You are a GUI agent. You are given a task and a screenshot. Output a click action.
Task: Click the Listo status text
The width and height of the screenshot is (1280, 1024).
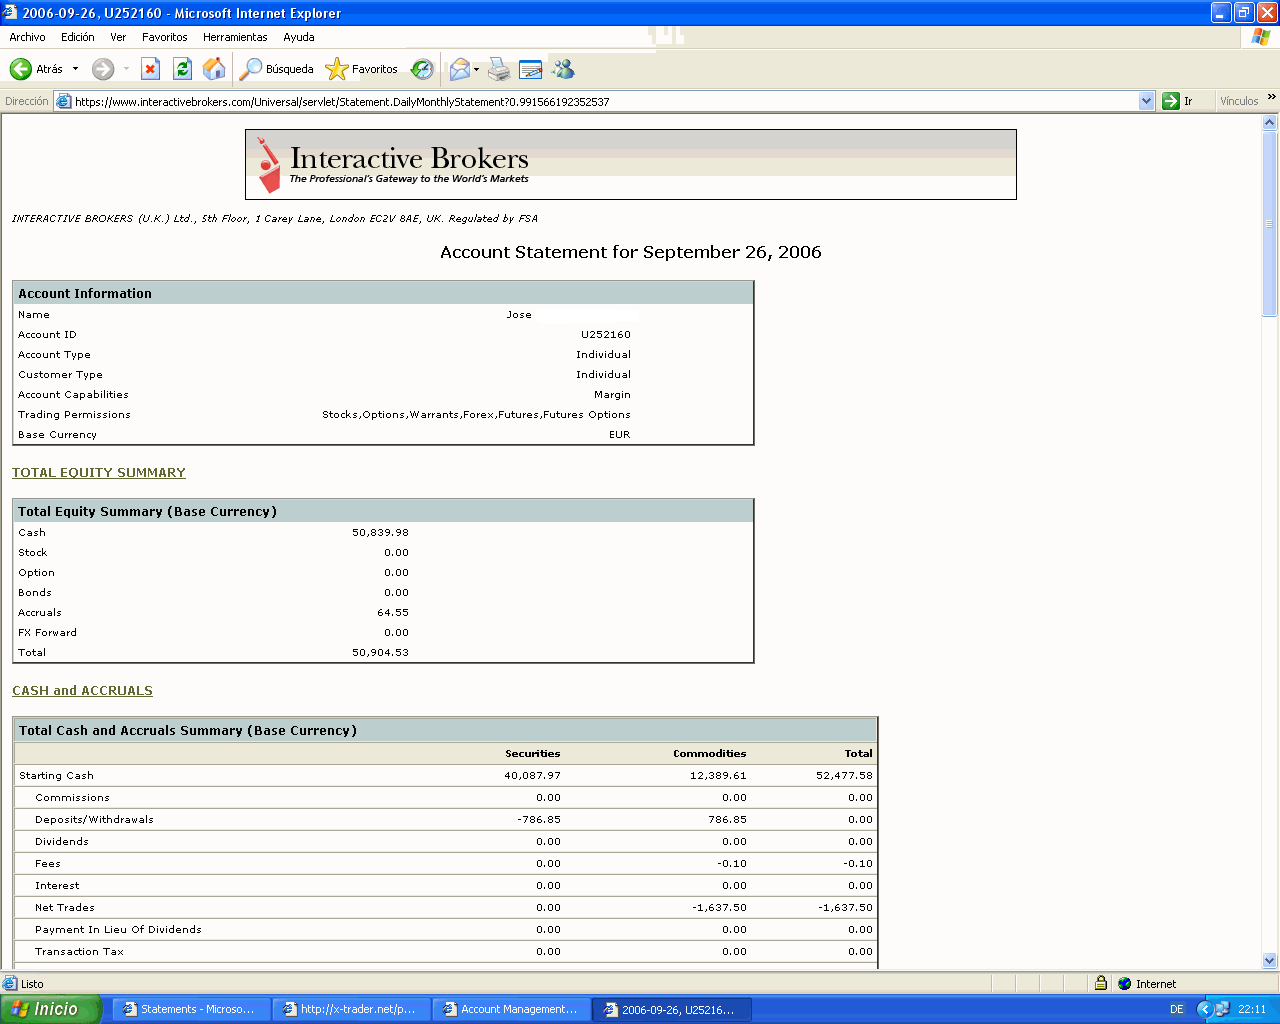(x=32, y=984)
